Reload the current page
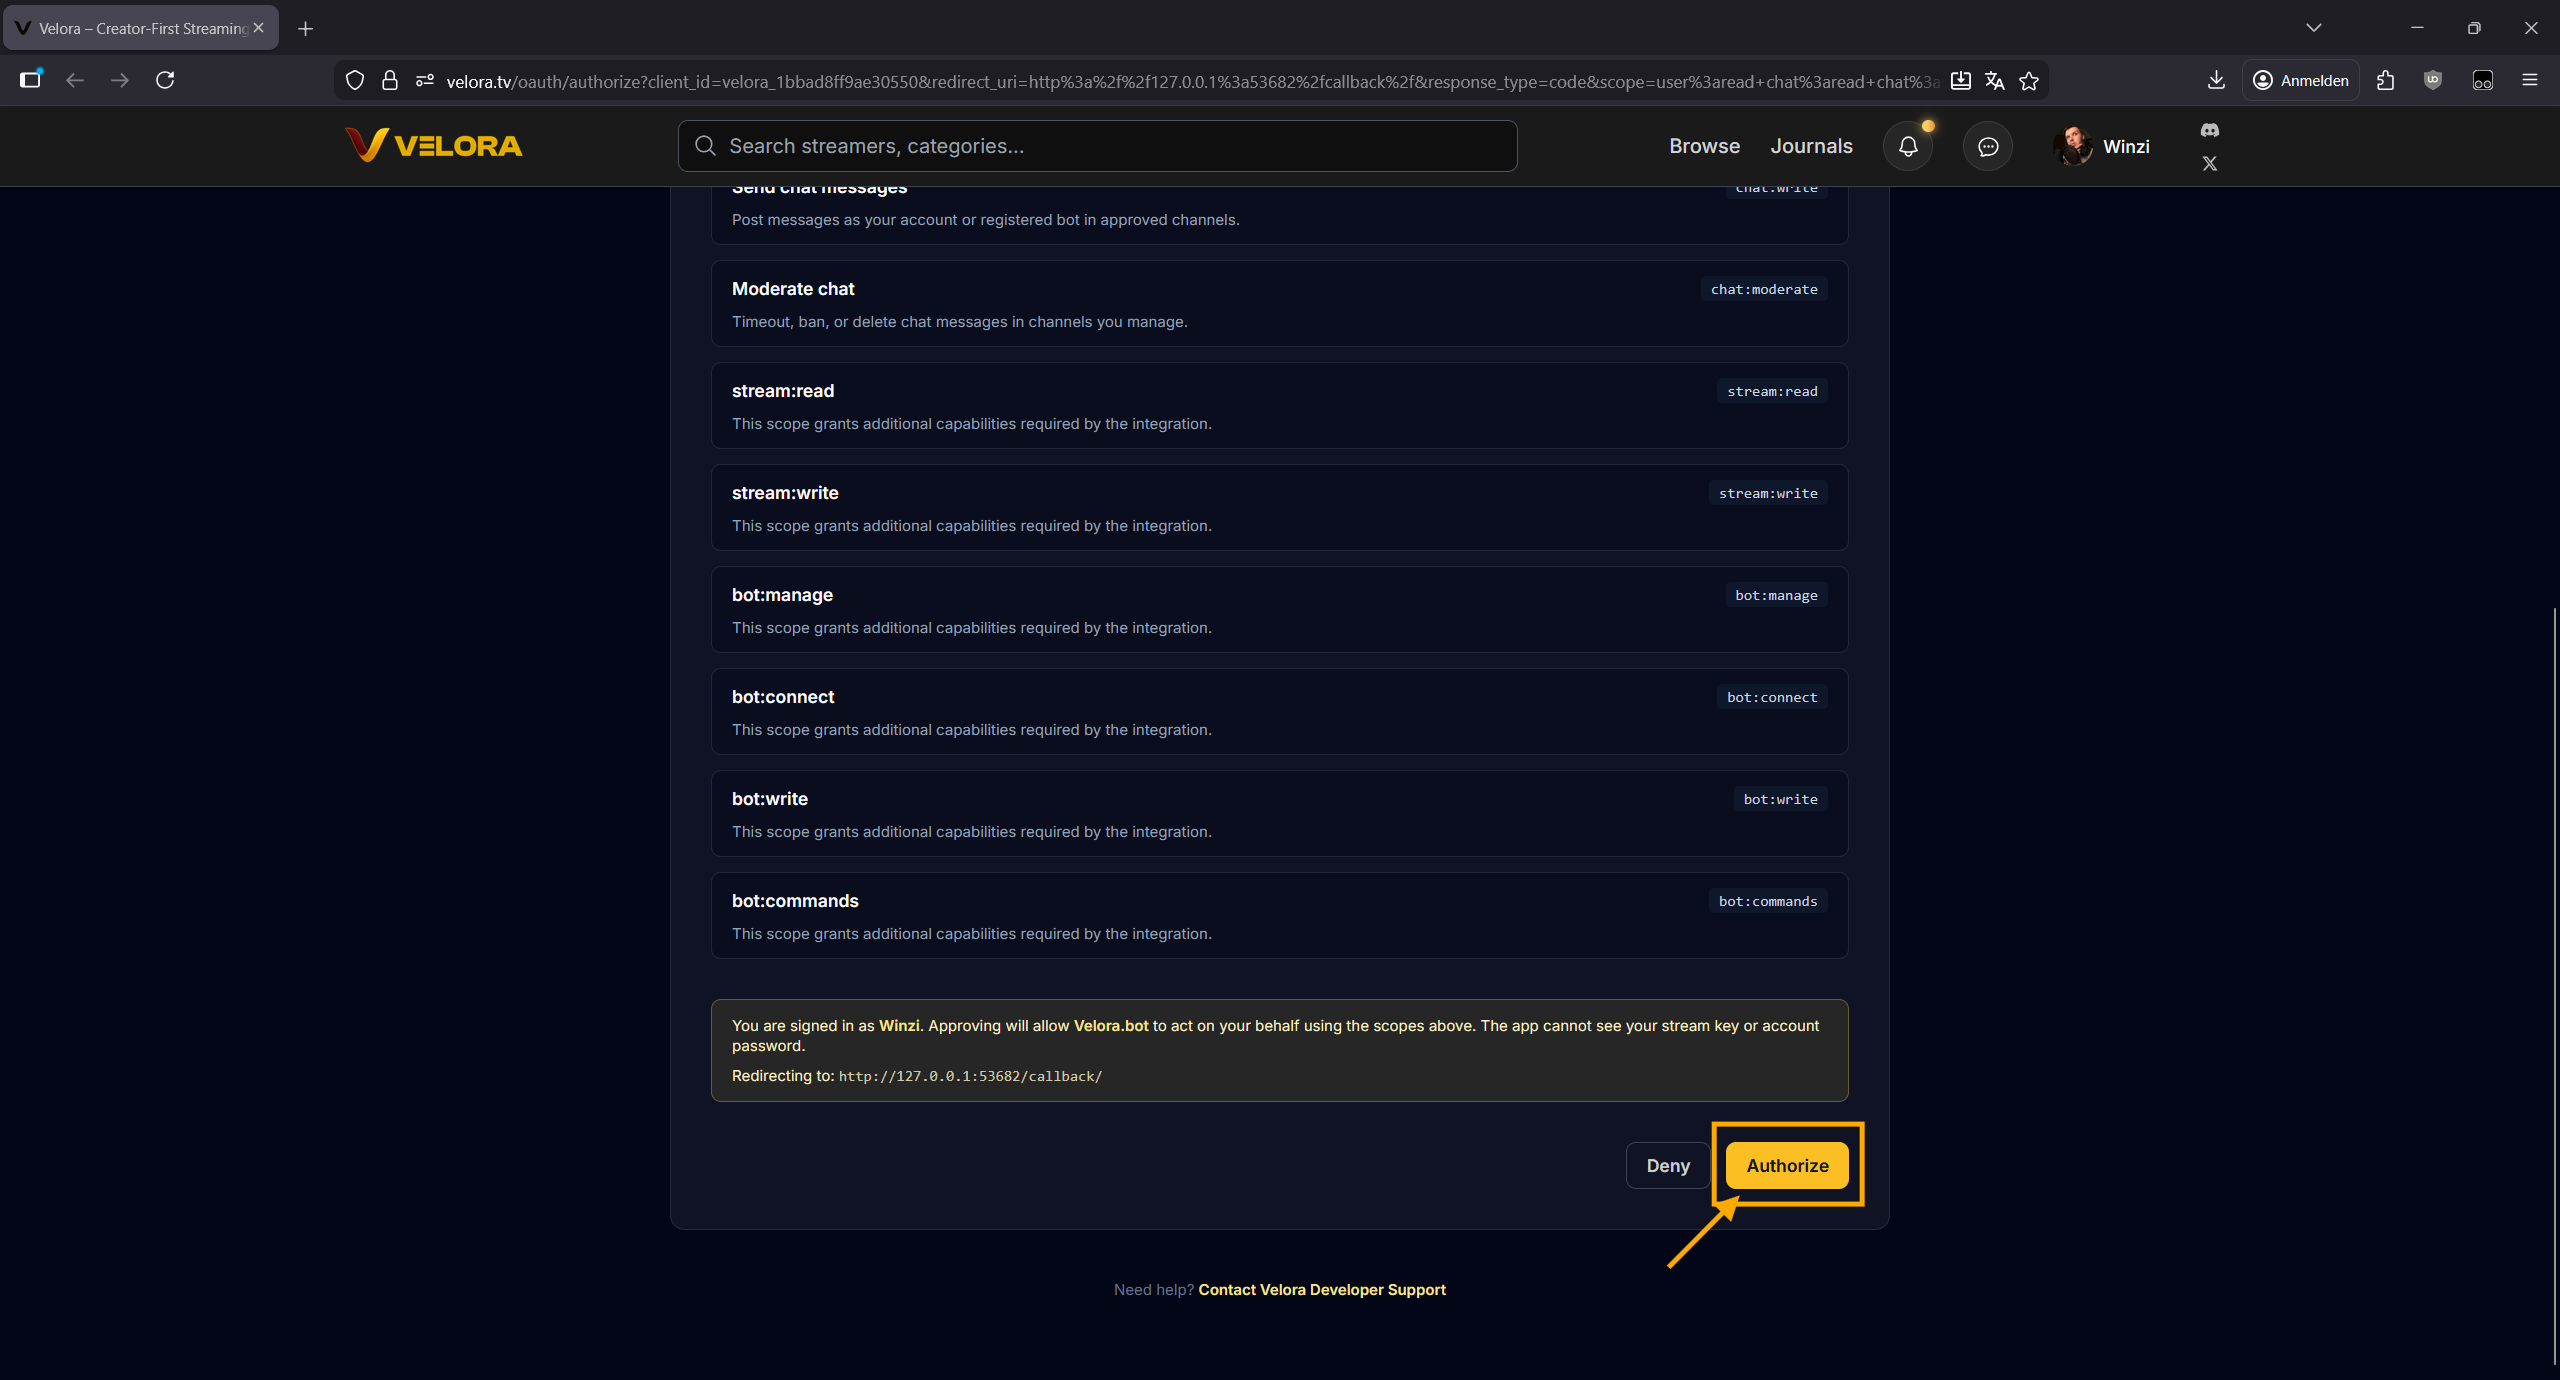Viewport: 2560px width, 1380px height. 165,80
